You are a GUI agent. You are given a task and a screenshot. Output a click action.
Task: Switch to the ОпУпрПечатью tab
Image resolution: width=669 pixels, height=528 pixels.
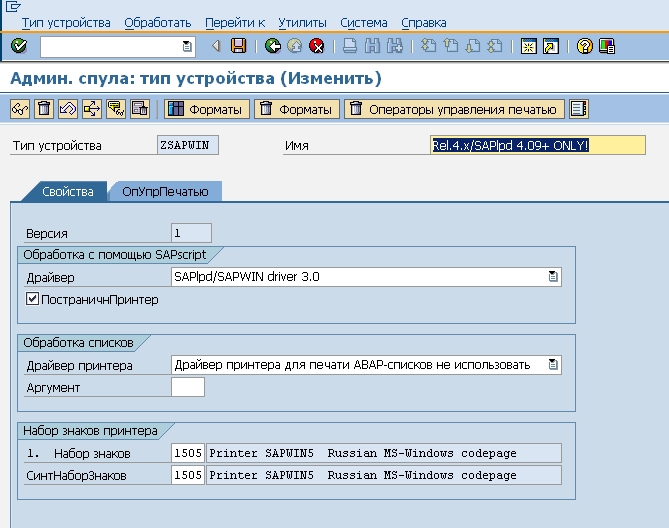click(x=165, y=191)
